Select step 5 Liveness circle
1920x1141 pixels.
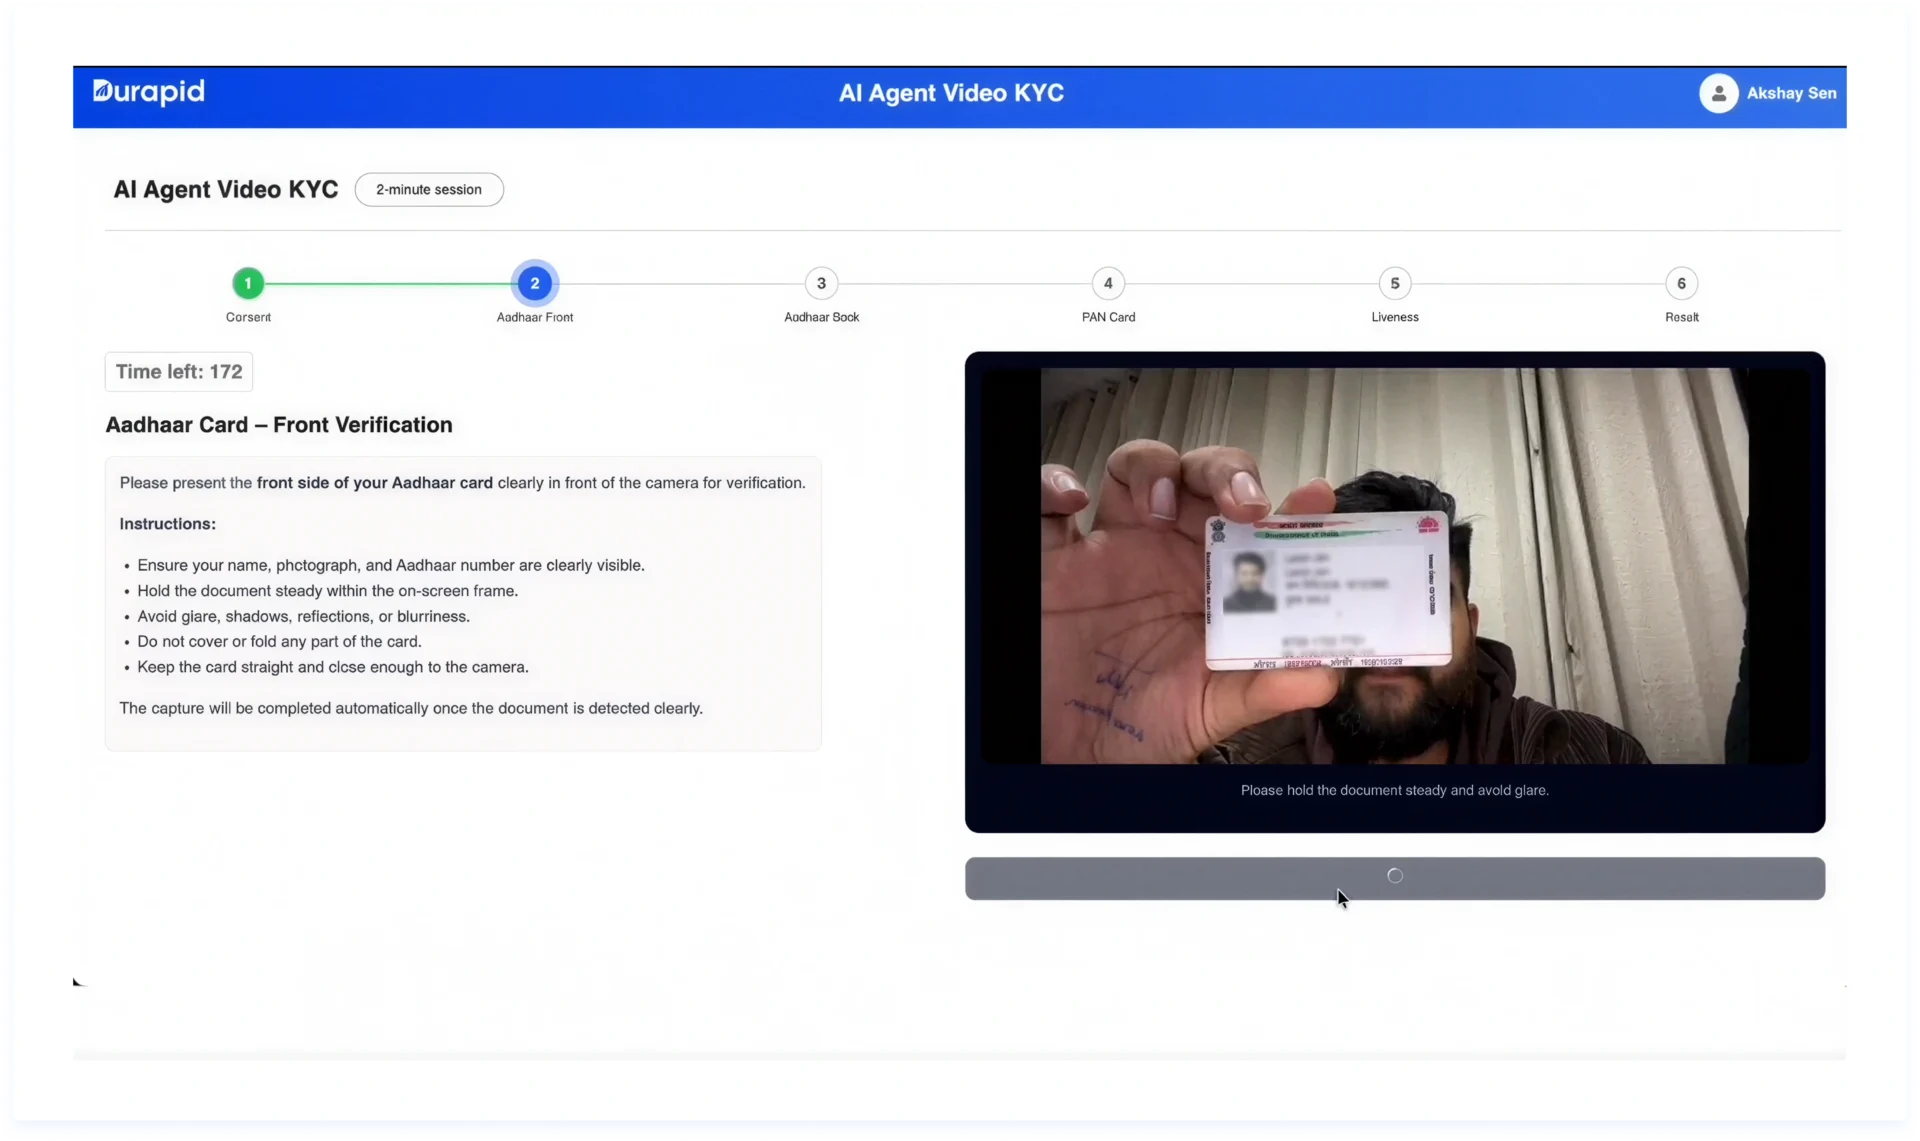[x=1395, y=284]
